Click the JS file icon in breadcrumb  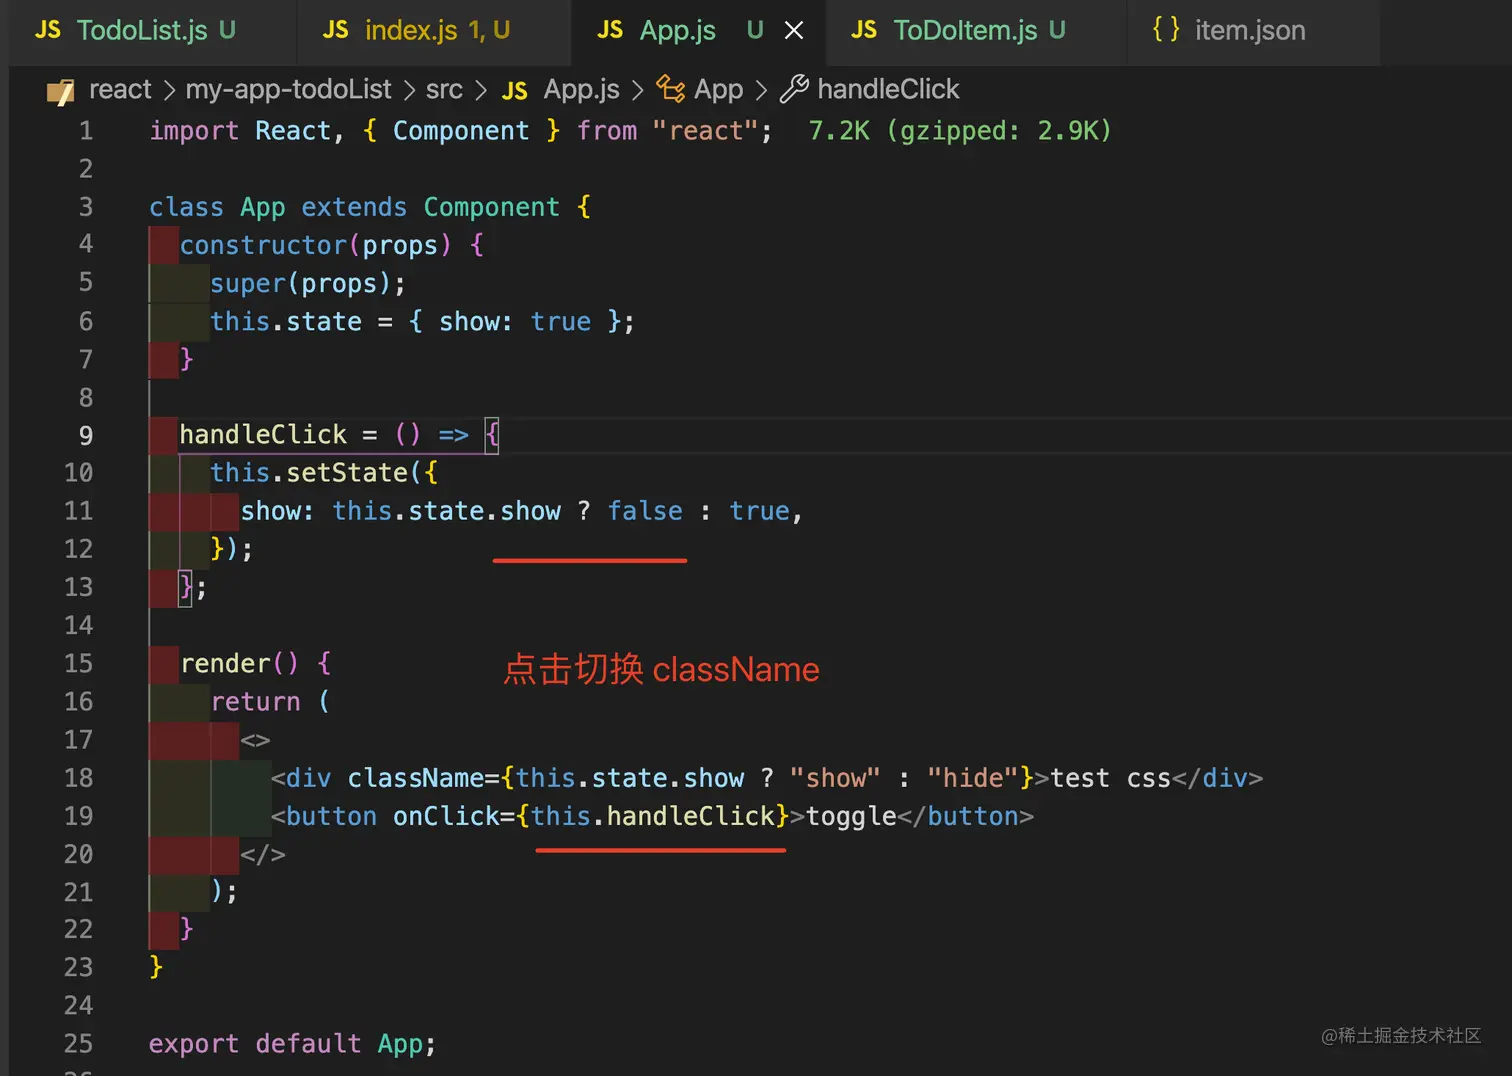click(x=515, y=91)
